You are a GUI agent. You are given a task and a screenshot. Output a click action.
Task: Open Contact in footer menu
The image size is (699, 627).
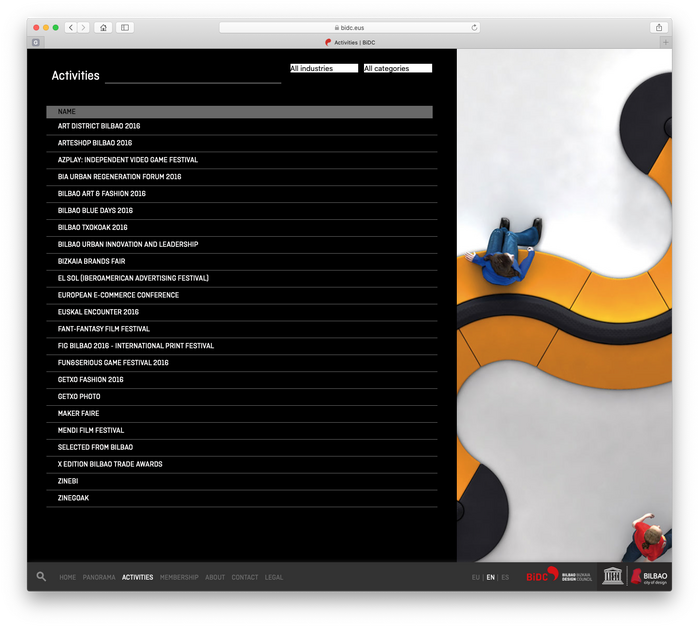245,577
